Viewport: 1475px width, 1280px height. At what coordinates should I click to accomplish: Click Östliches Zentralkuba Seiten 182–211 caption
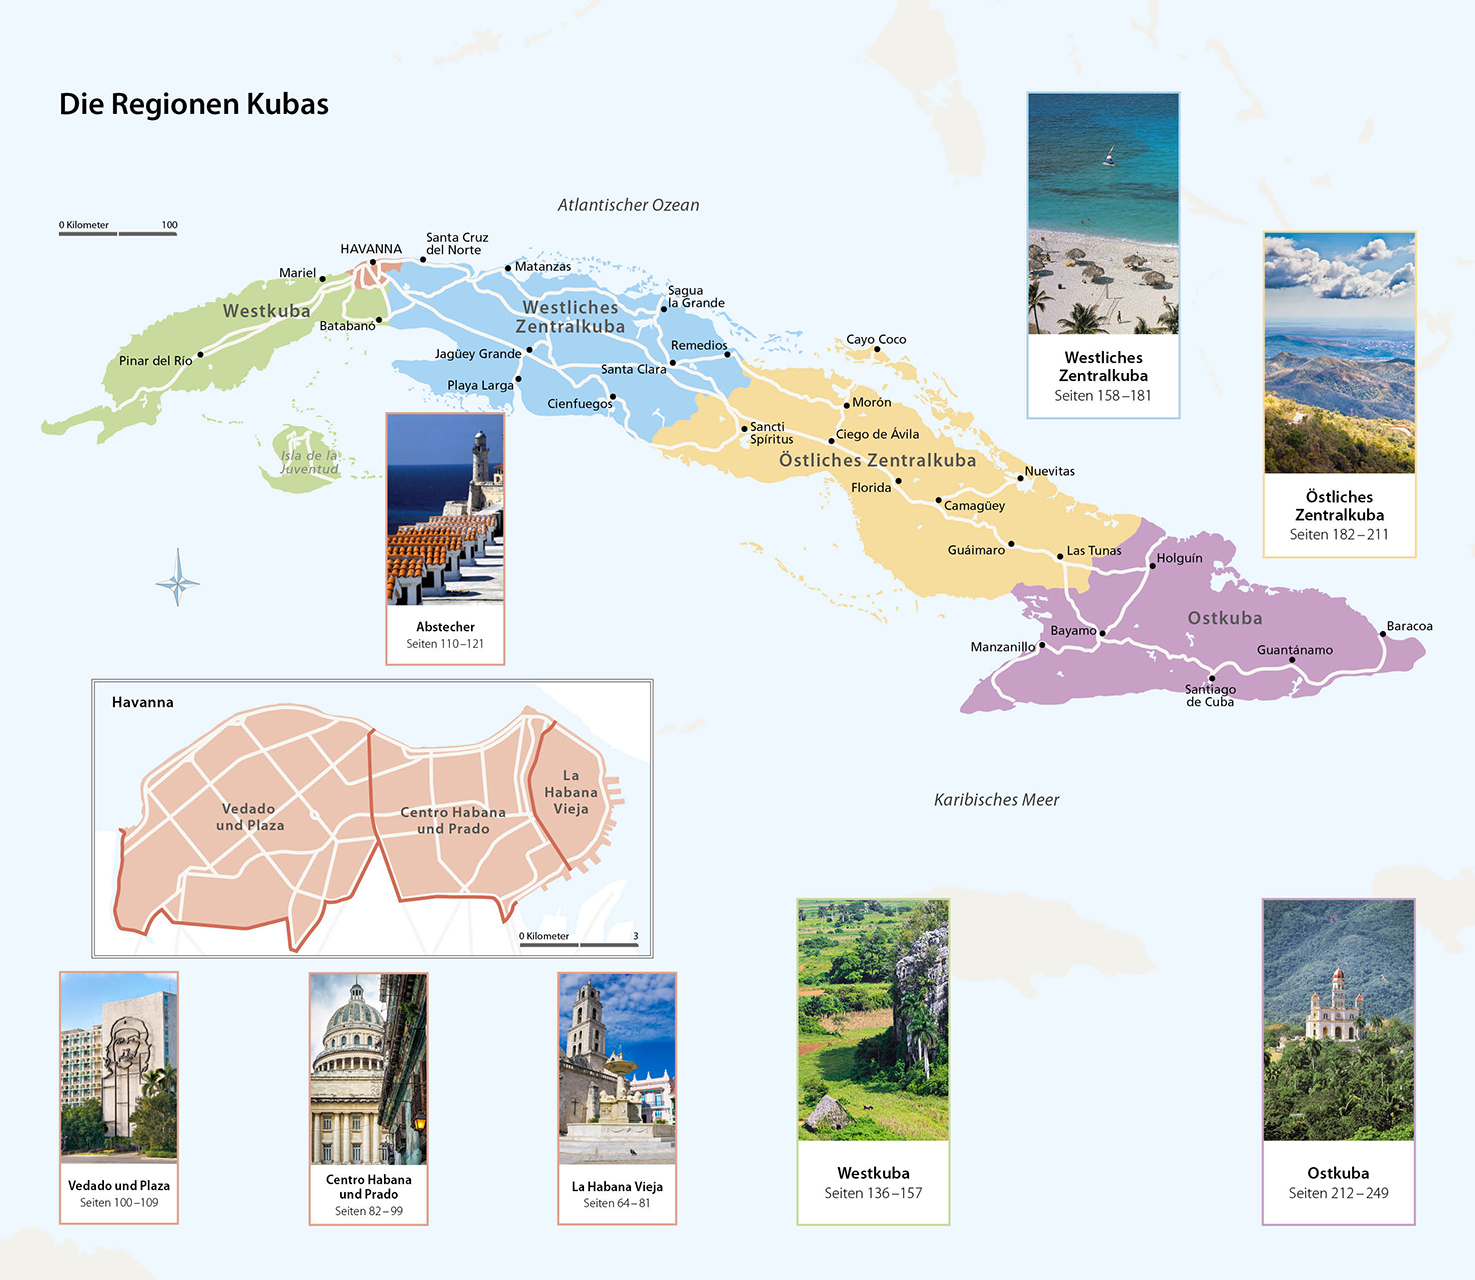1339,515
